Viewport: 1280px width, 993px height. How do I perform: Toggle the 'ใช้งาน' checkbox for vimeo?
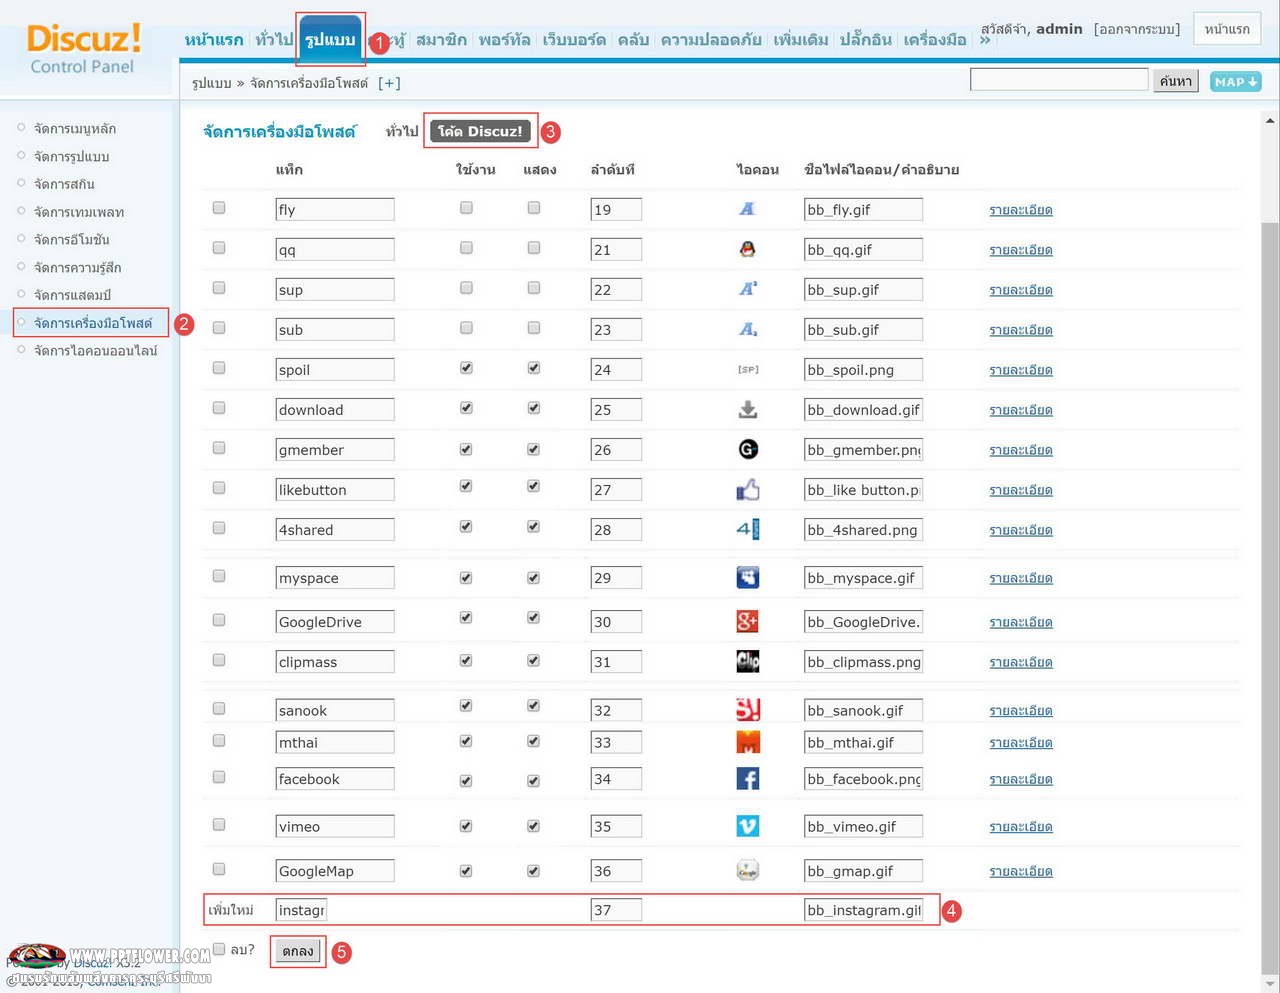point(466,826)
